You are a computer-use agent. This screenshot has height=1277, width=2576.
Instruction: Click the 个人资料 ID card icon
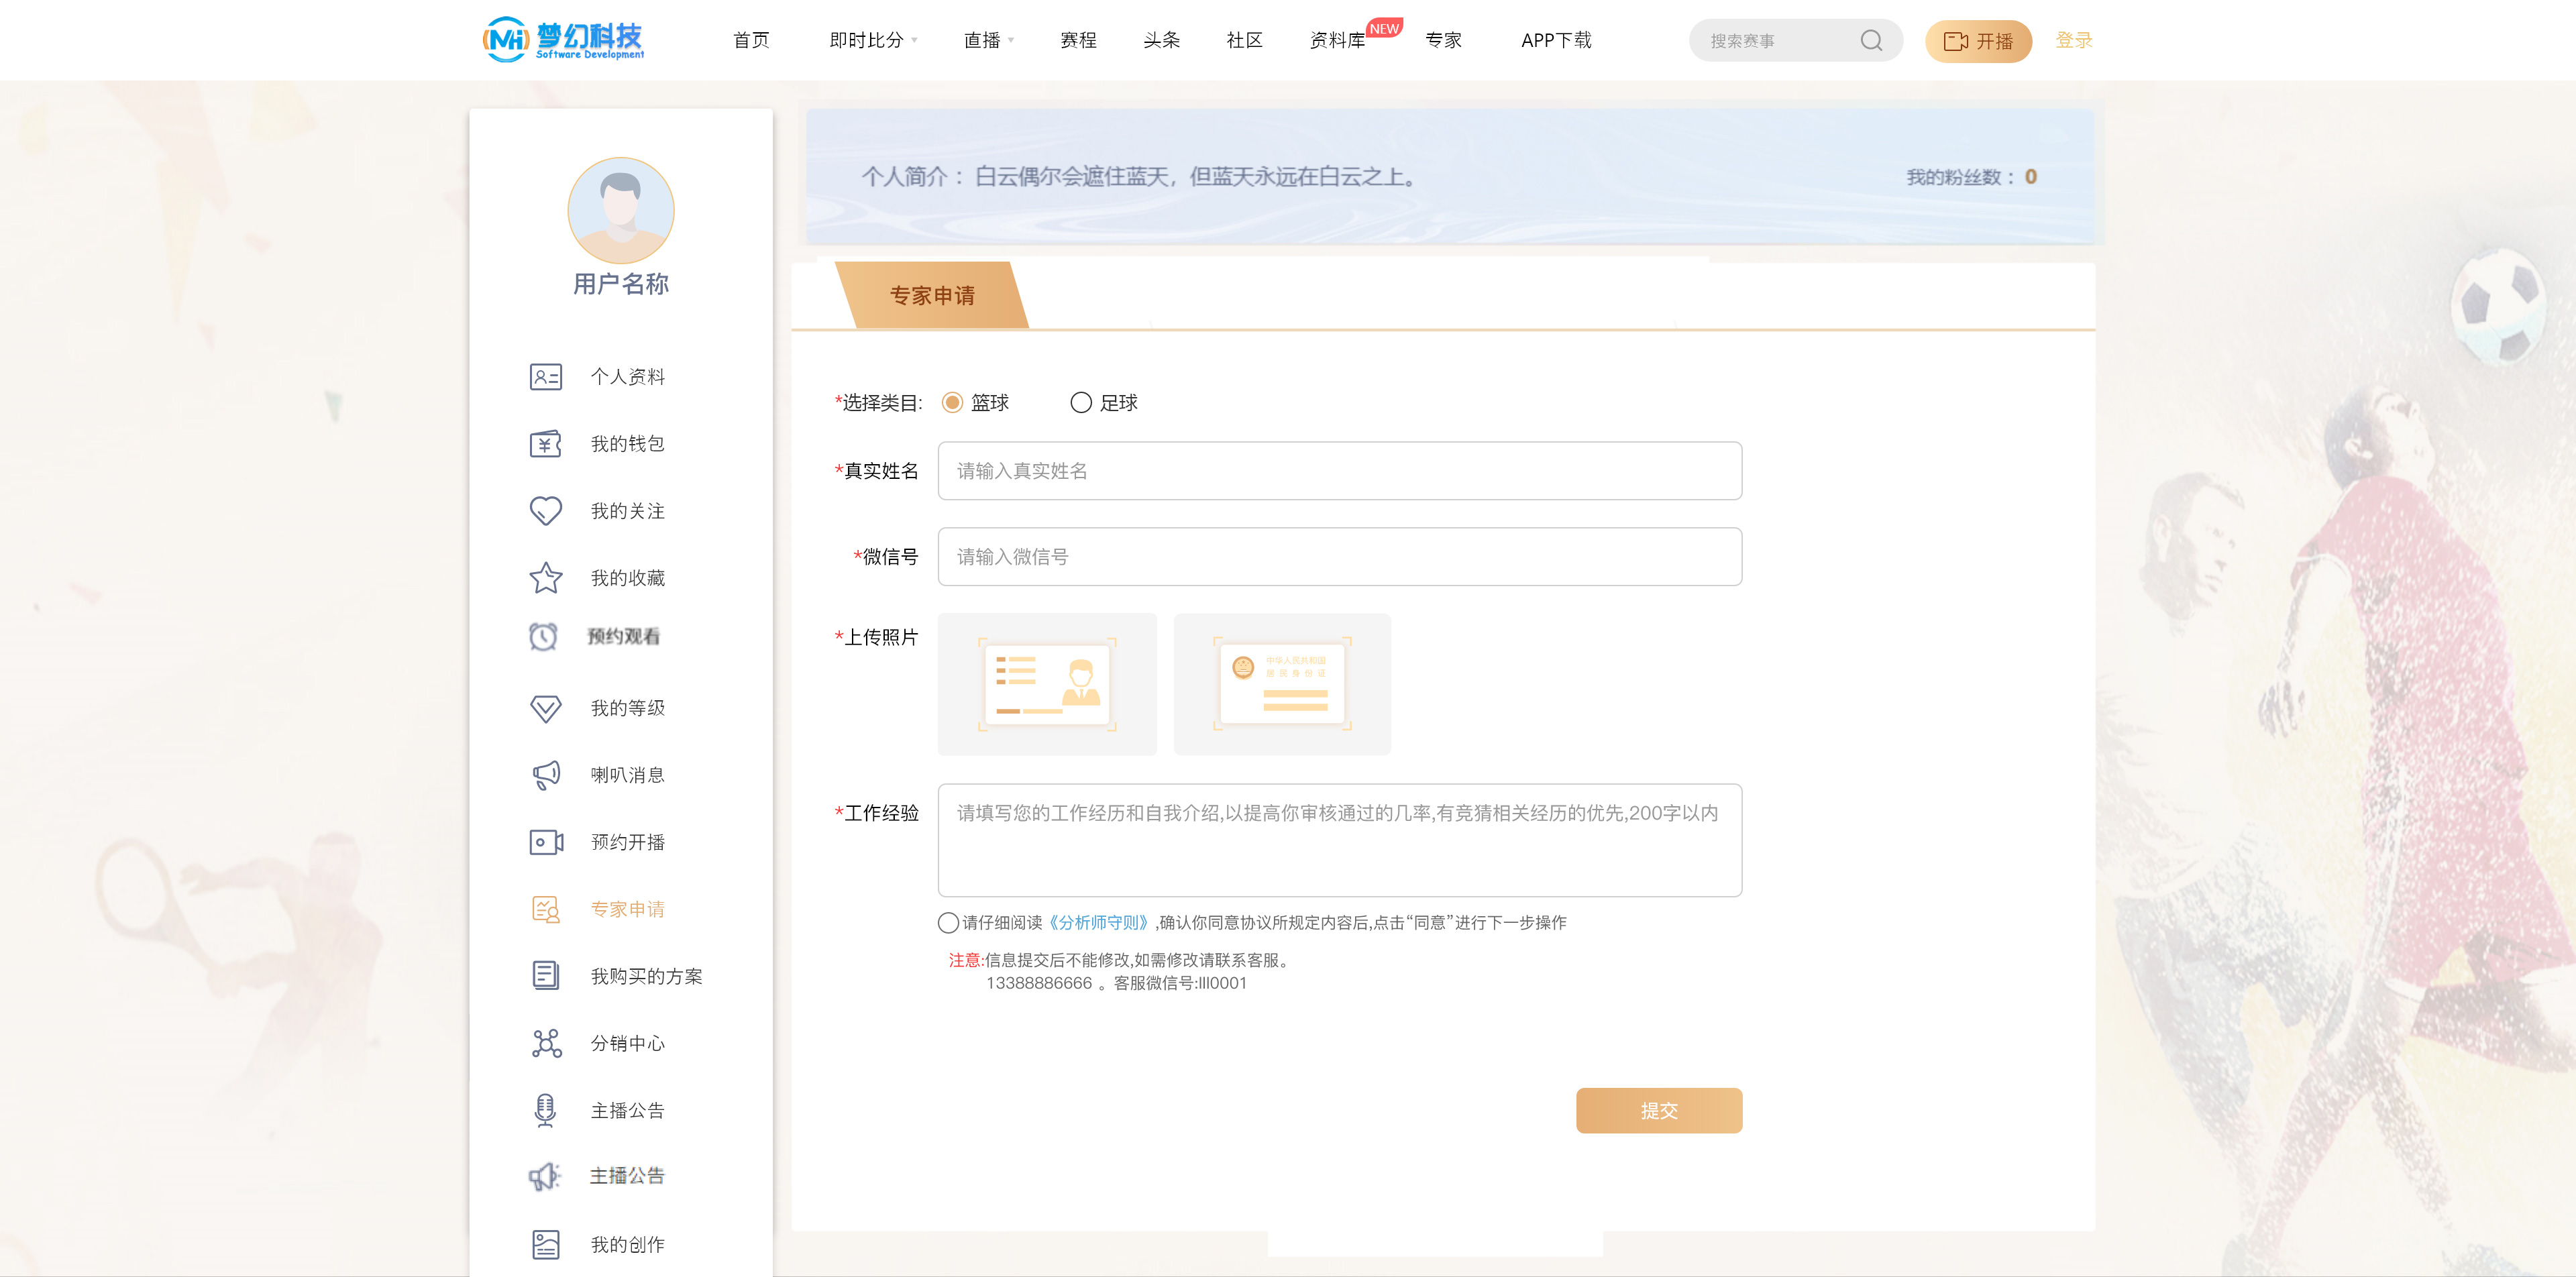(545, 377)
